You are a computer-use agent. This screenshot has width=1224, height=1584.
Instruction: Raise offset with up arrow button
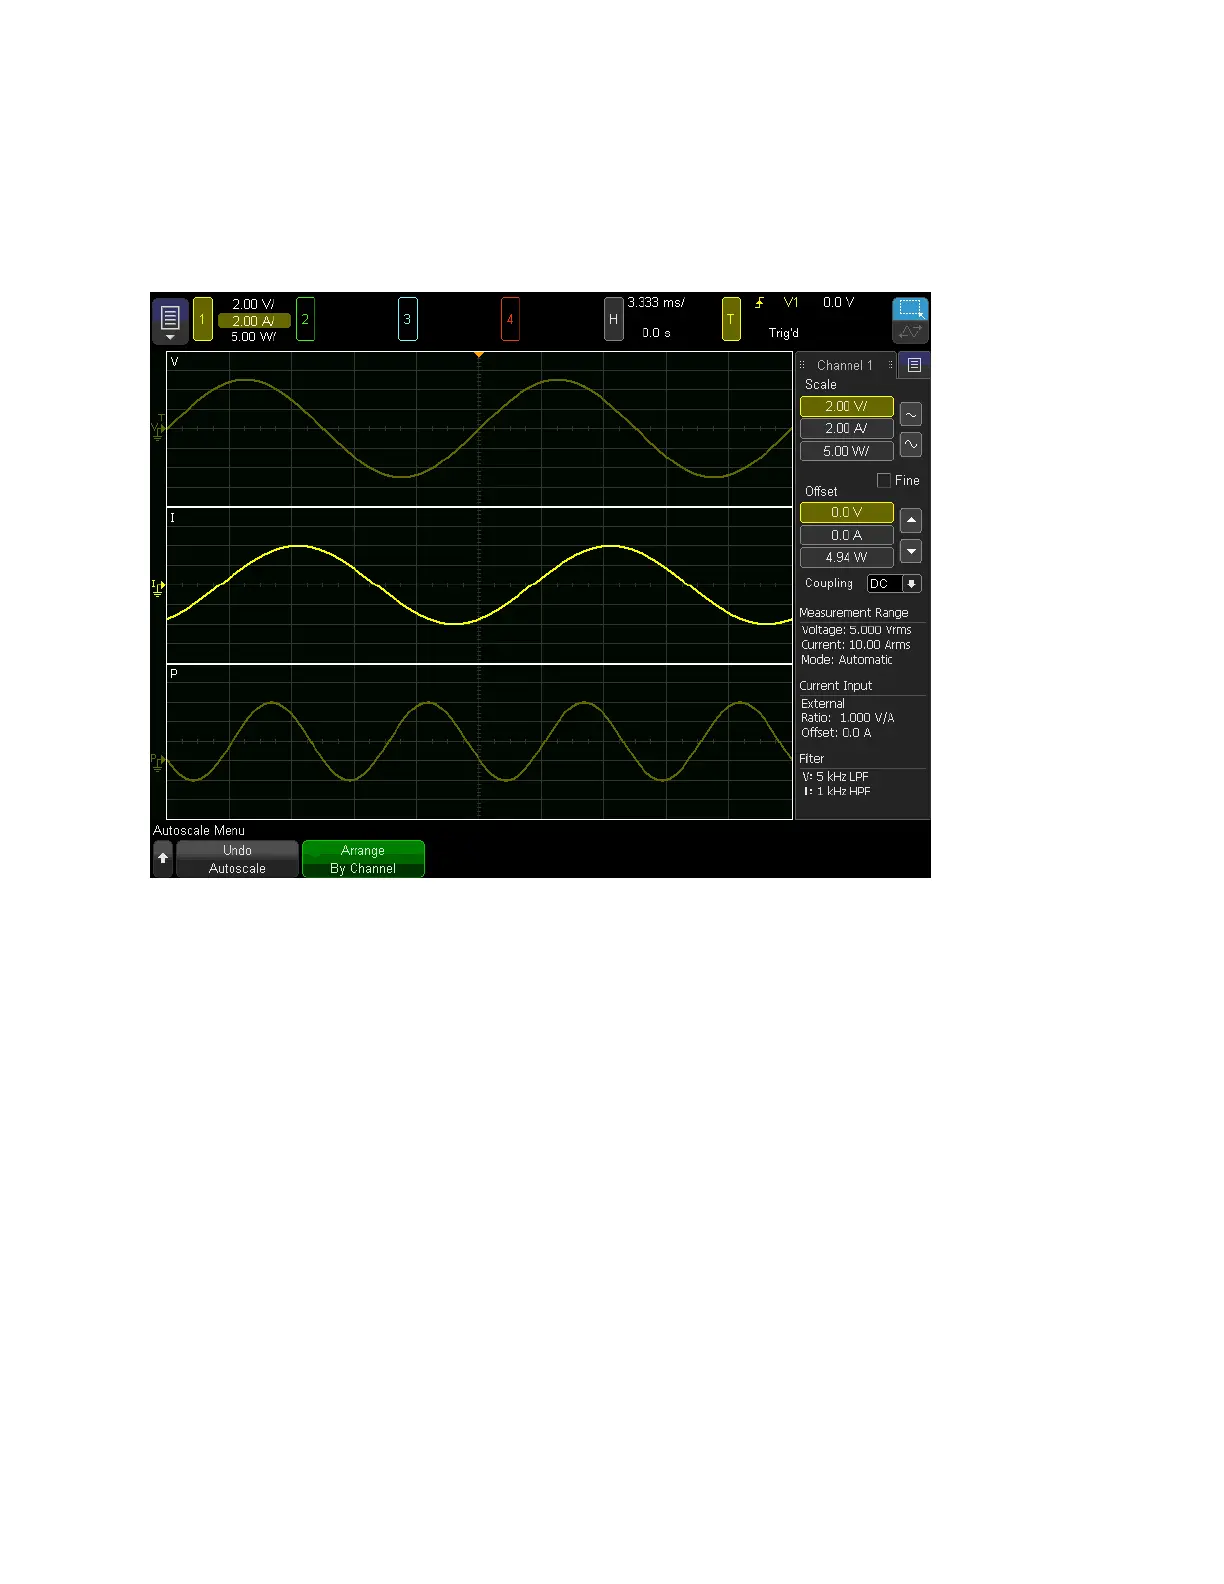click(x=911, y=520)
